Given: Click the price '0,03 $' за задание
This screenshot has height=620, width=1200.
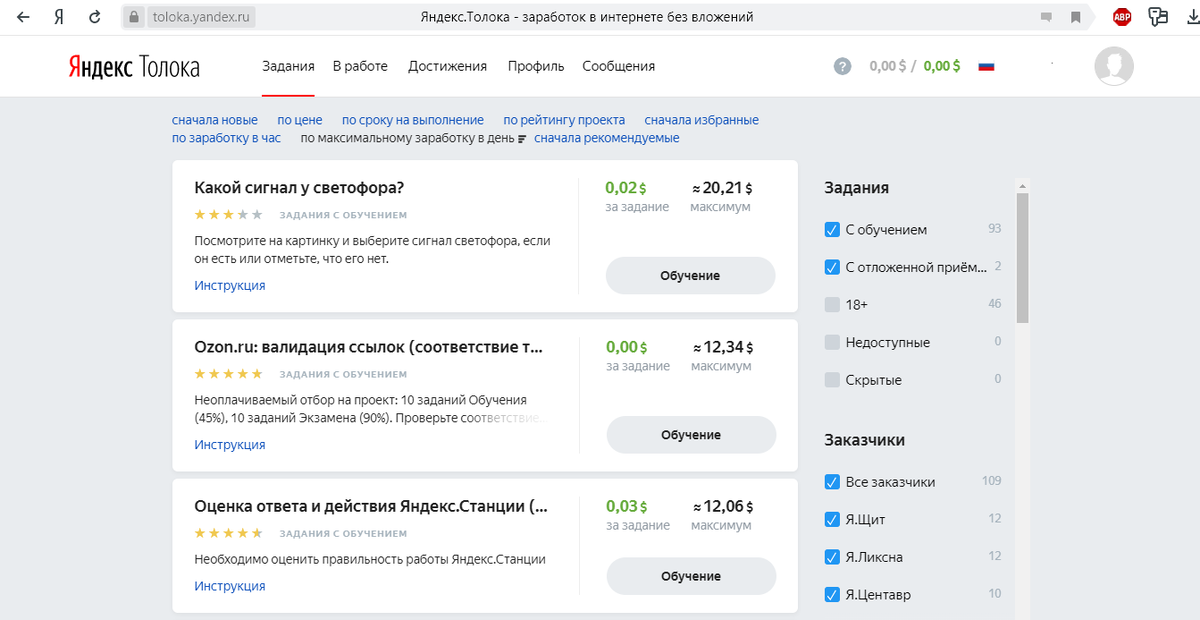Looking at the screenshot, I should point(627,506).
